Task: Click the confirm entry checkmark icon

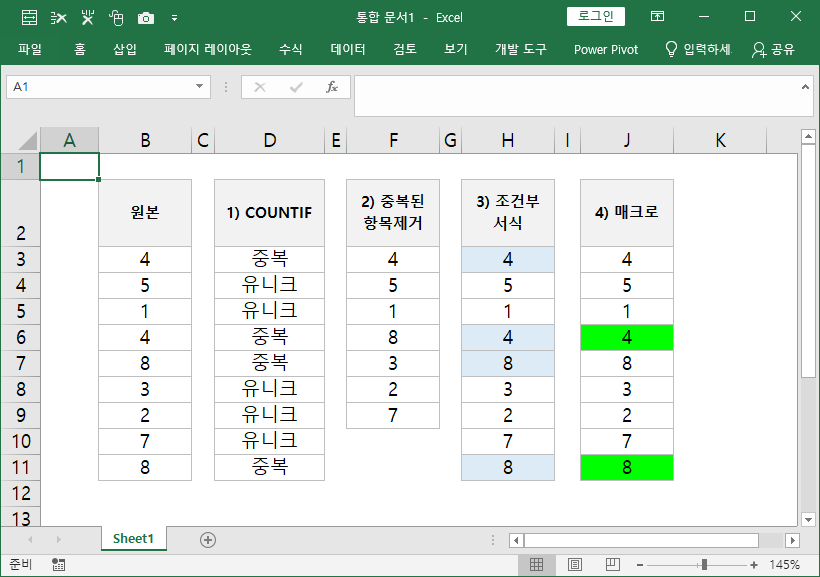Action: tap(296, 87)
